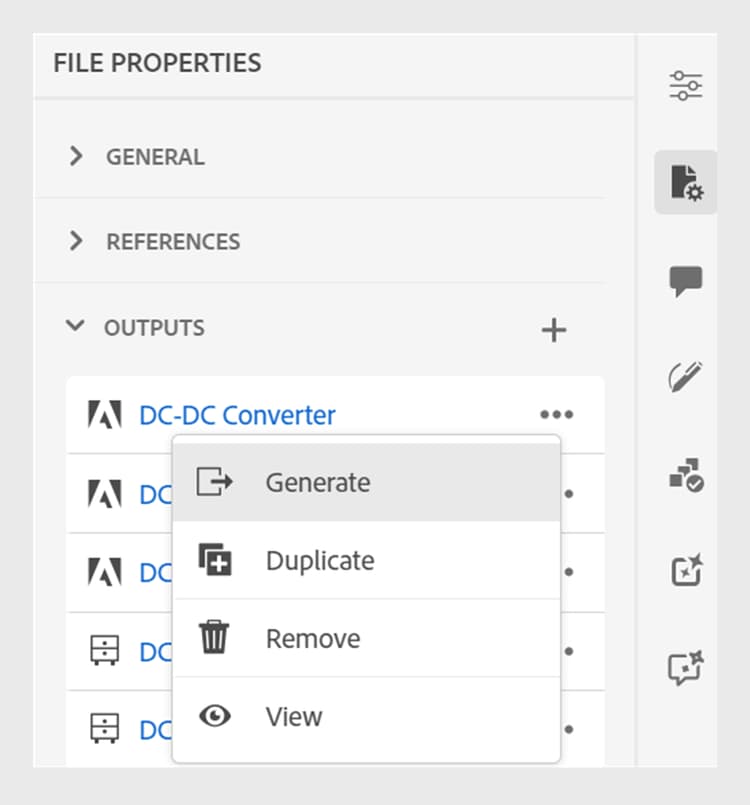This screenshot has width=750, height=805.
Task: Select the File Properties page-gear icon
Action: tap(686, 182)
